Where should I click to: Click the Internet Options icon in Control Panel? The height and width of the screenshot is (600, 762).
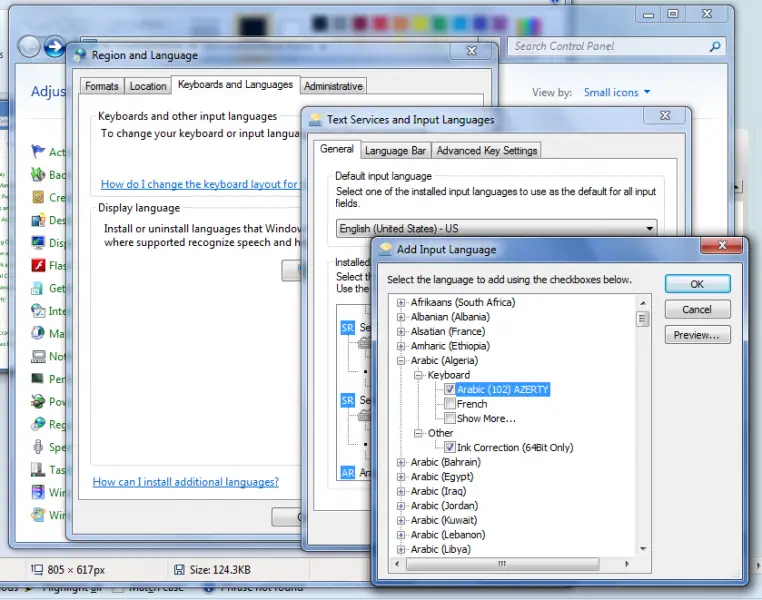[x=38, y=310]
